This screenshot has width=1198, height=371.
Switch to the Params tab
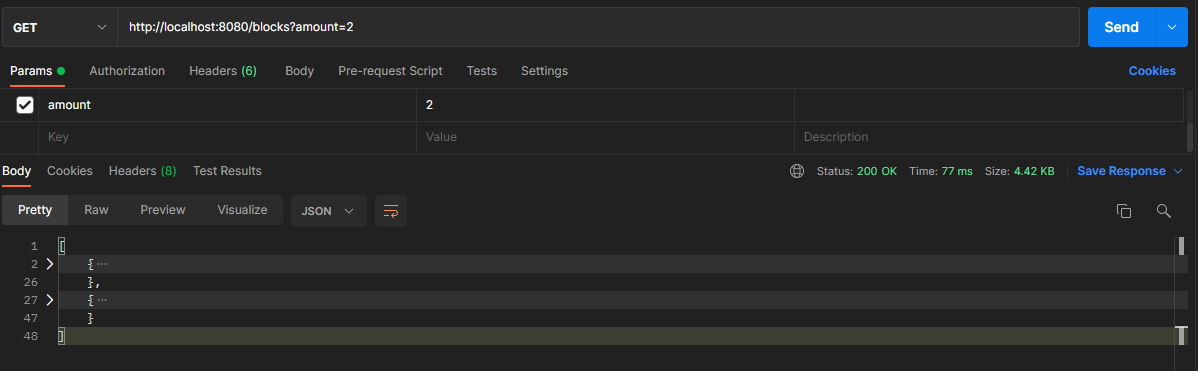pos(37,71)
